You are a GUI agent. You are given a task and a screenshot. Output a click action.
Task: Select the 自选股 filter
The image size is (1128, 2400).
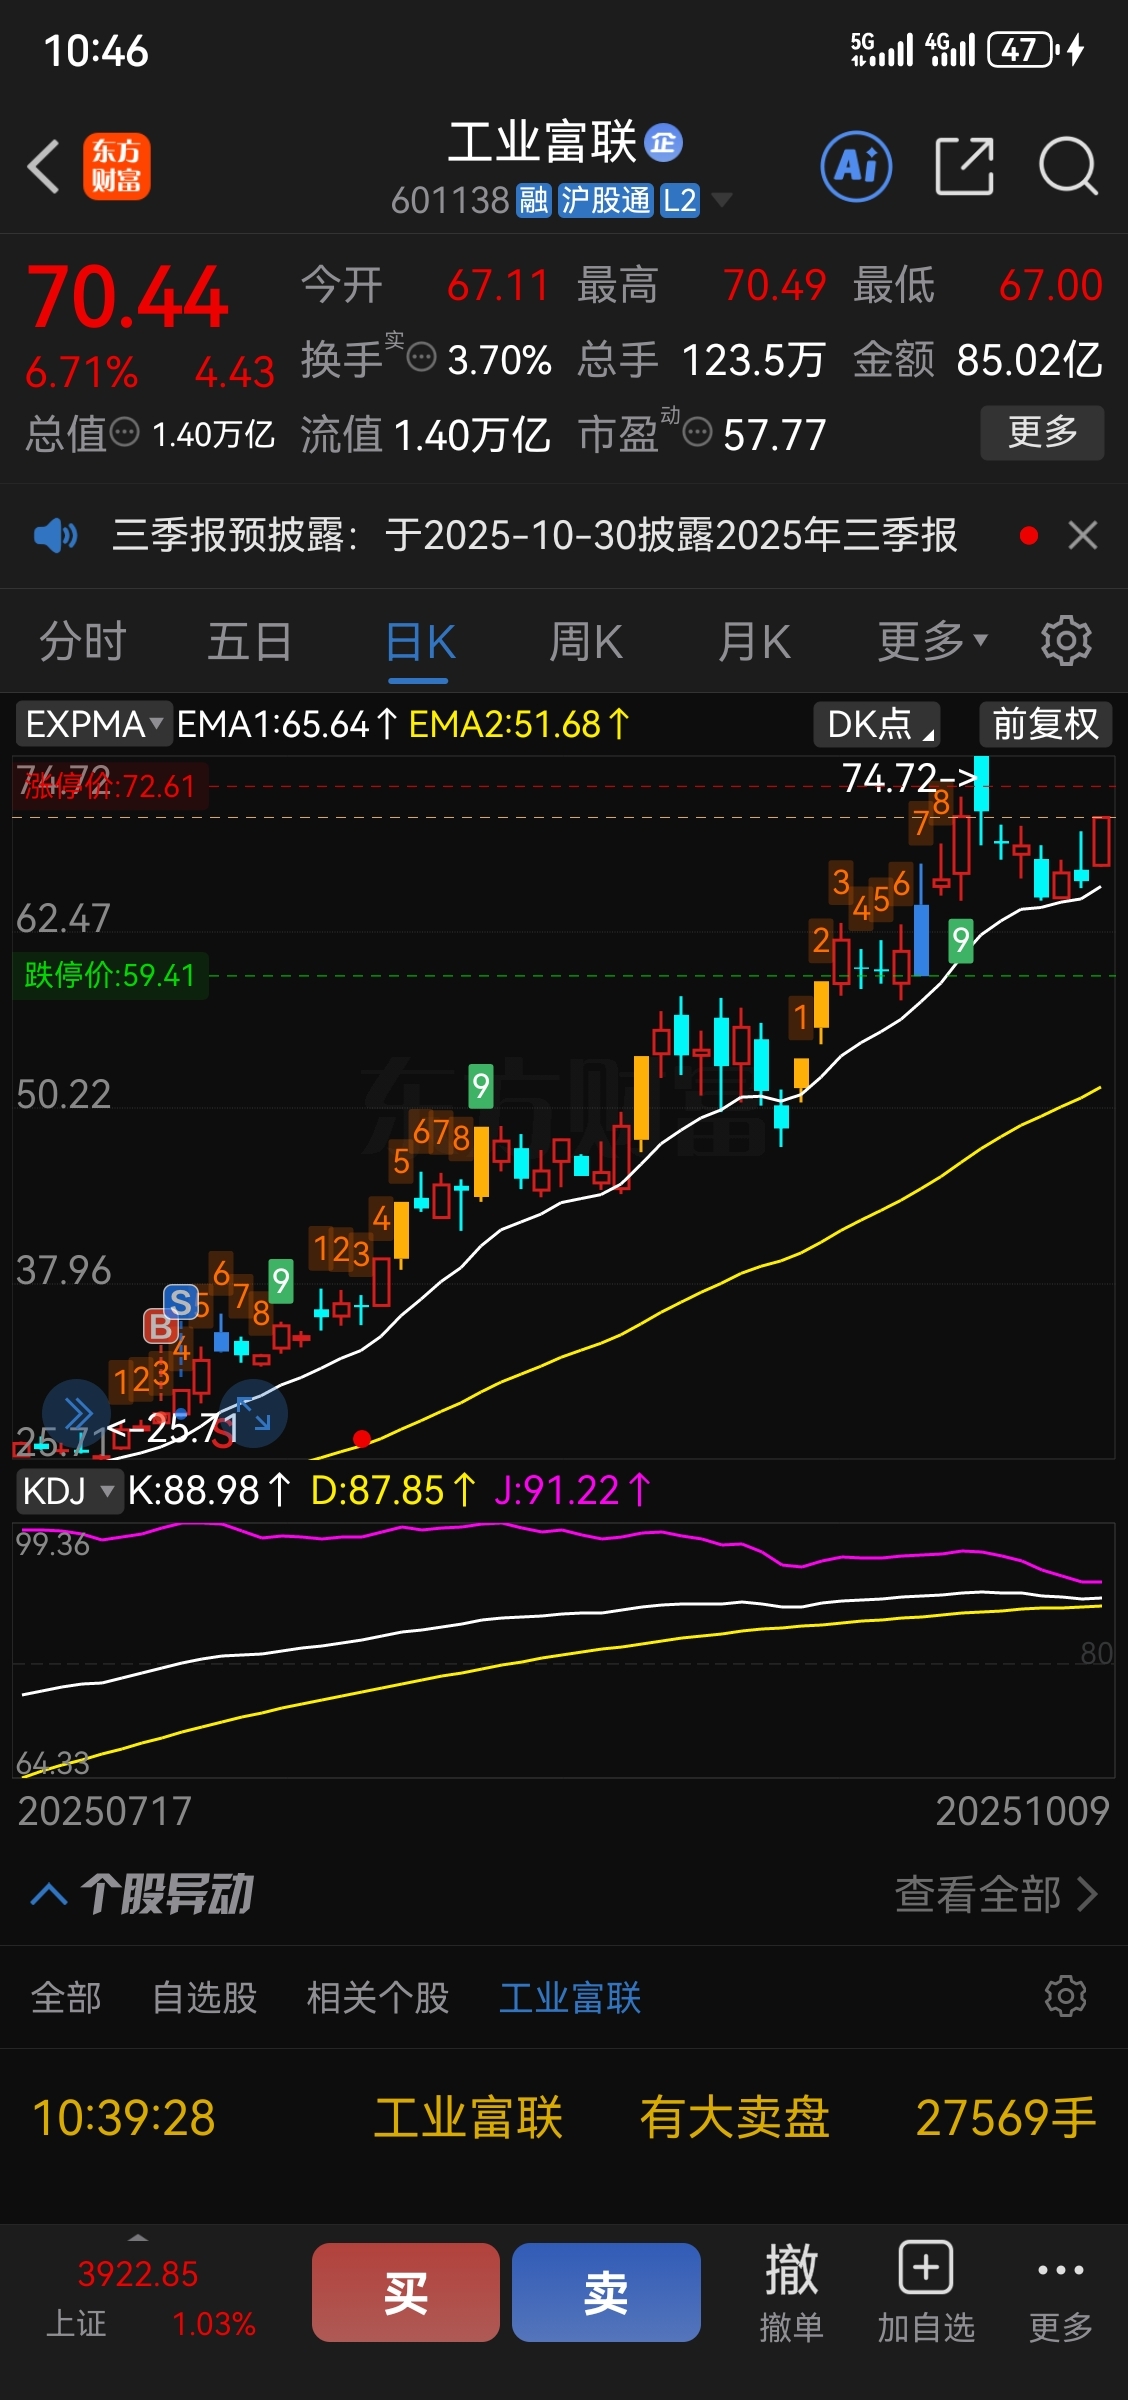(x=204, y=1997)
